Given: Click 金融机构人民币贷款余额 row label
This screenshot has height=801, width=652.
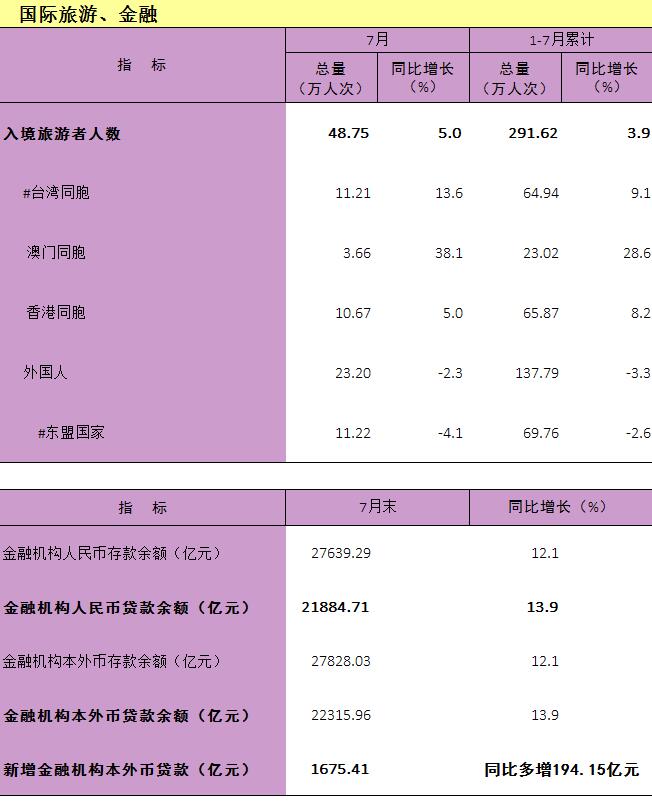Looking at the screenshot, I should pyautogui.click(x=126, y=608).
